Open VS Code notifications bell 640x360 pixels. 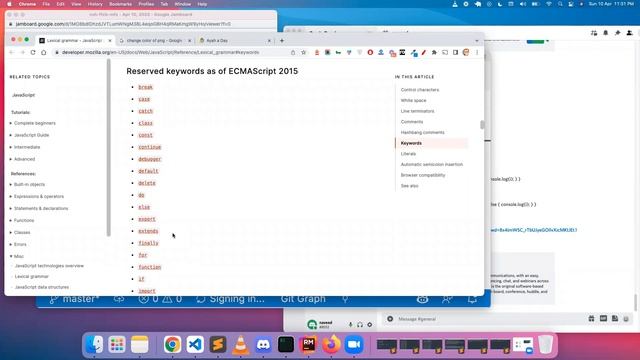[x=472, y=299]
